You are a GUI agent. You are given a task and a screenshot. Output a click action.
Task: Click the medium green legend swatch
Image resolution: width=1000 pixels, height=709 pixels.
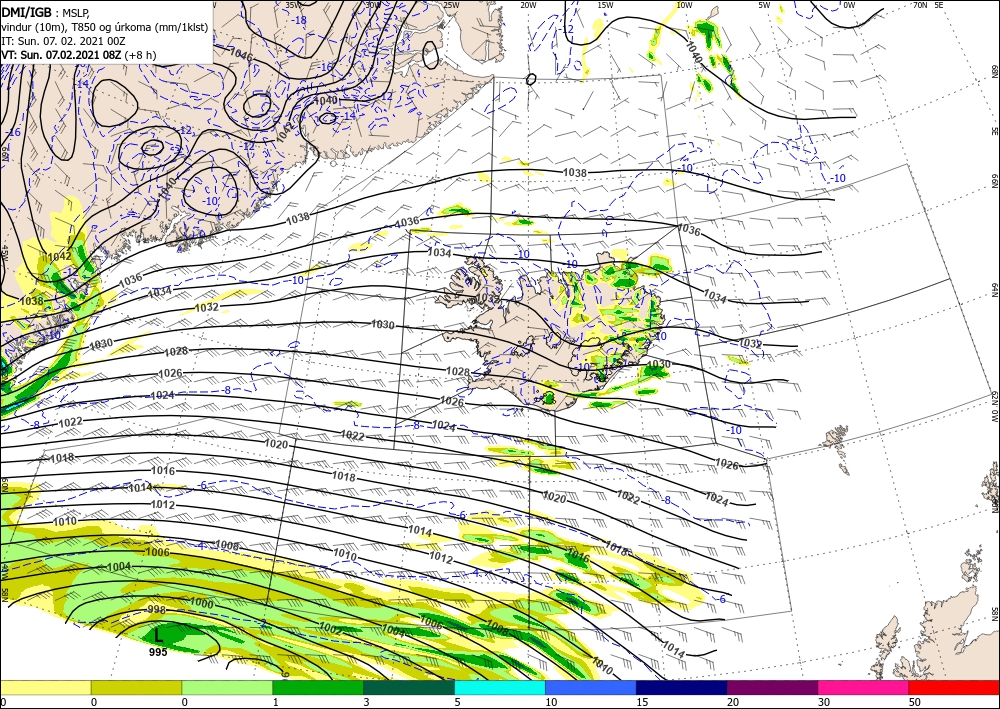tap(318, 687)
